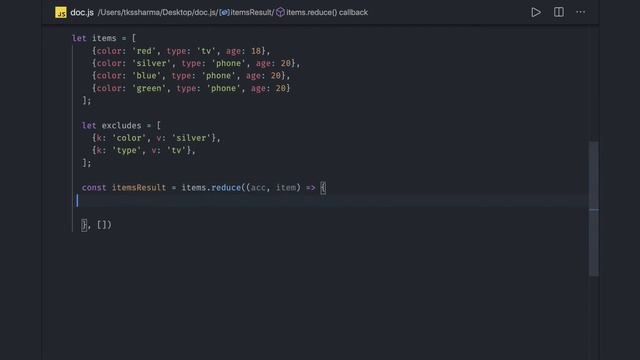
Task: Click the 'excludes' variable name
Action: pos(122,125)
